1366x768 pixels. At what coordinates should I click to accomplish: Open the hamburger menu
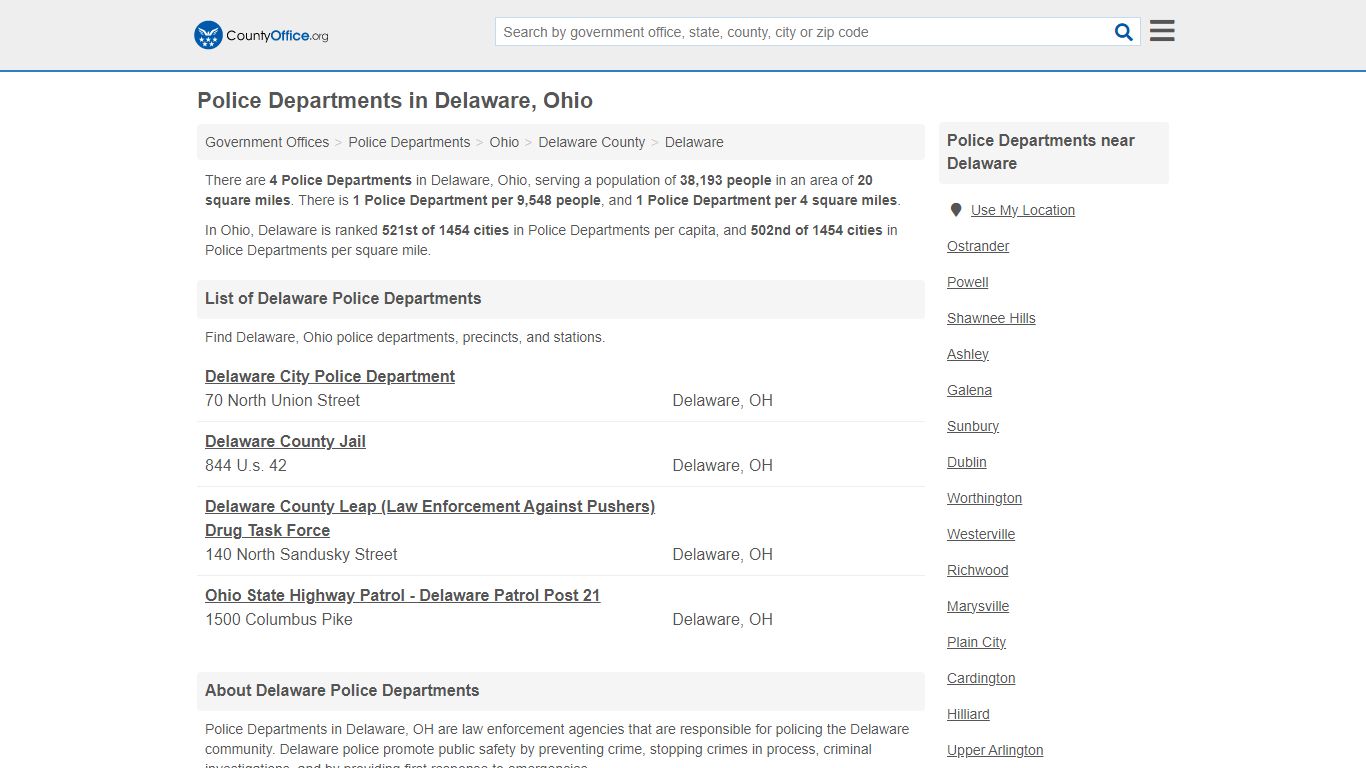(1162, 31)
